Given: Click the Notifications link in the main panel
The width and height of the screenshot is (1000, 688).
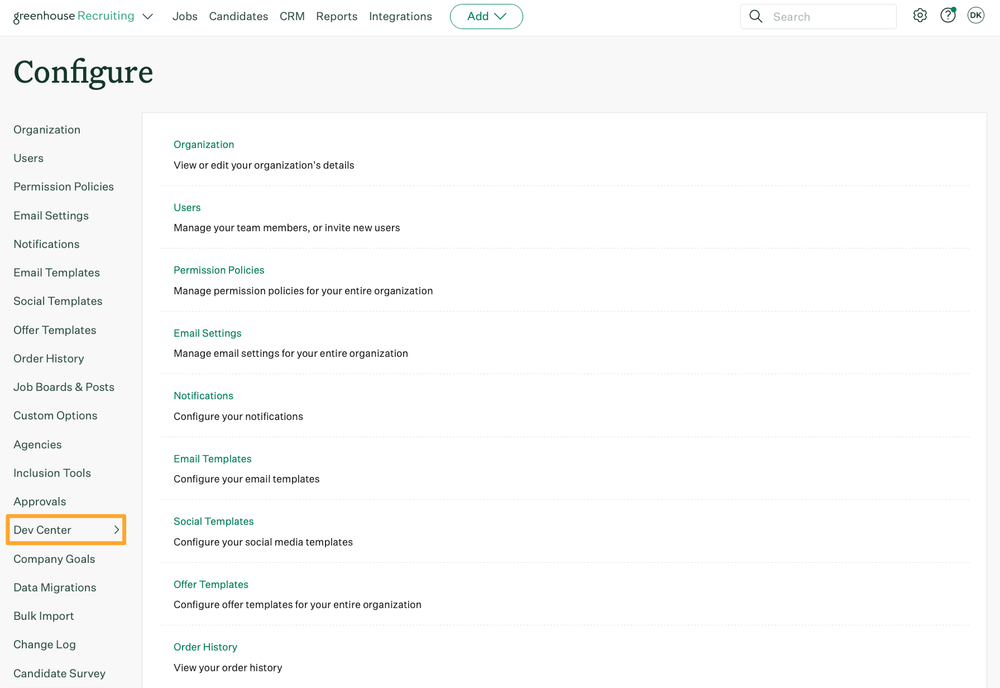Looking at the screenshot, I should click(203, 395).
